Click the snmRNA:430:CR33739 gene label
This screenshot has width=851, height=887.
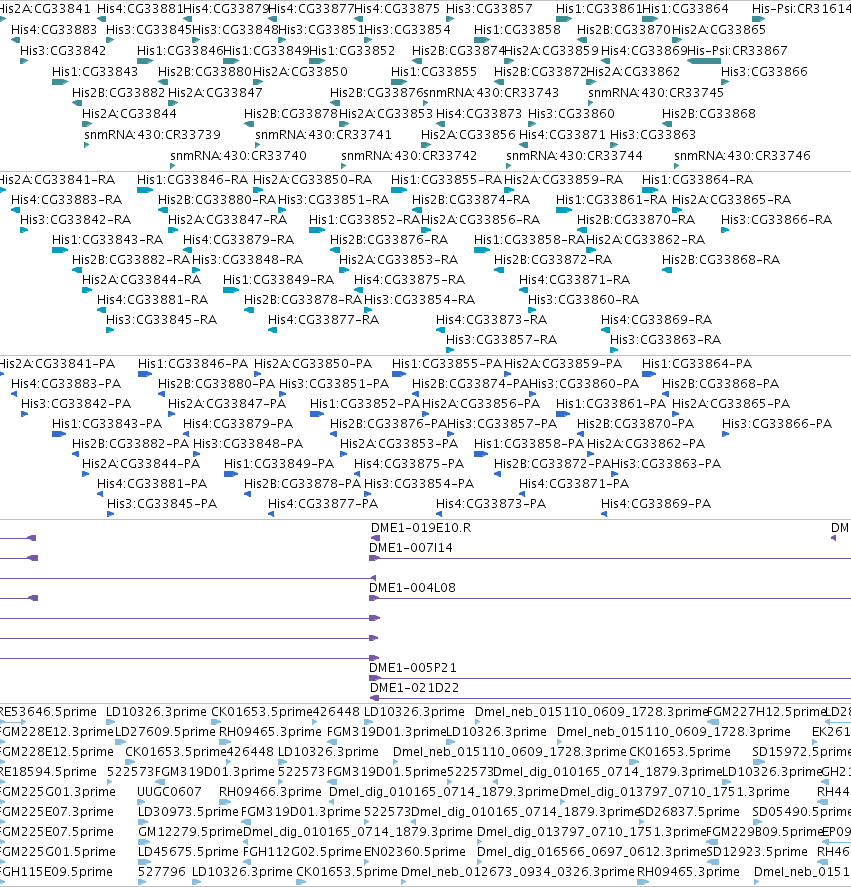pyautogui.click(x=152, y=135)
